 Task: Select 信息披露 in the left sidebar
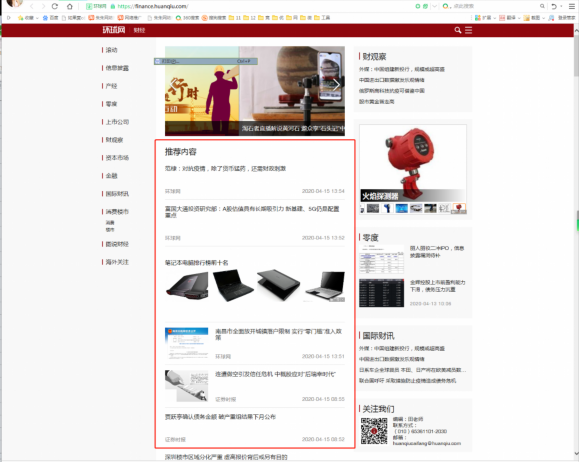click(x=117, y=68)
